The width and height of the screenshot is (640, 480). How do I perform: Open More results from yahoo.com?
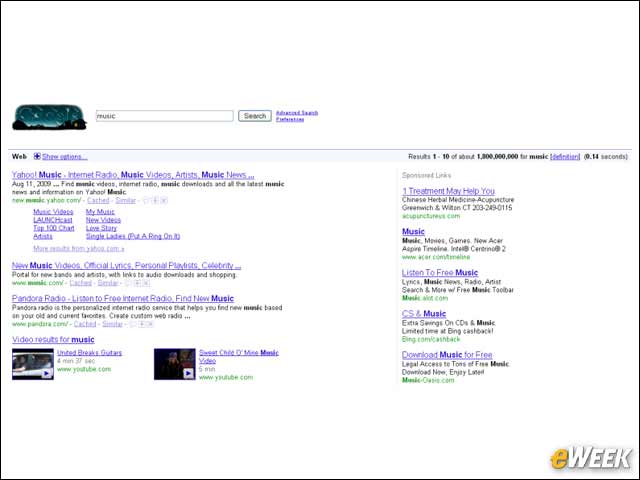[79, 249]
